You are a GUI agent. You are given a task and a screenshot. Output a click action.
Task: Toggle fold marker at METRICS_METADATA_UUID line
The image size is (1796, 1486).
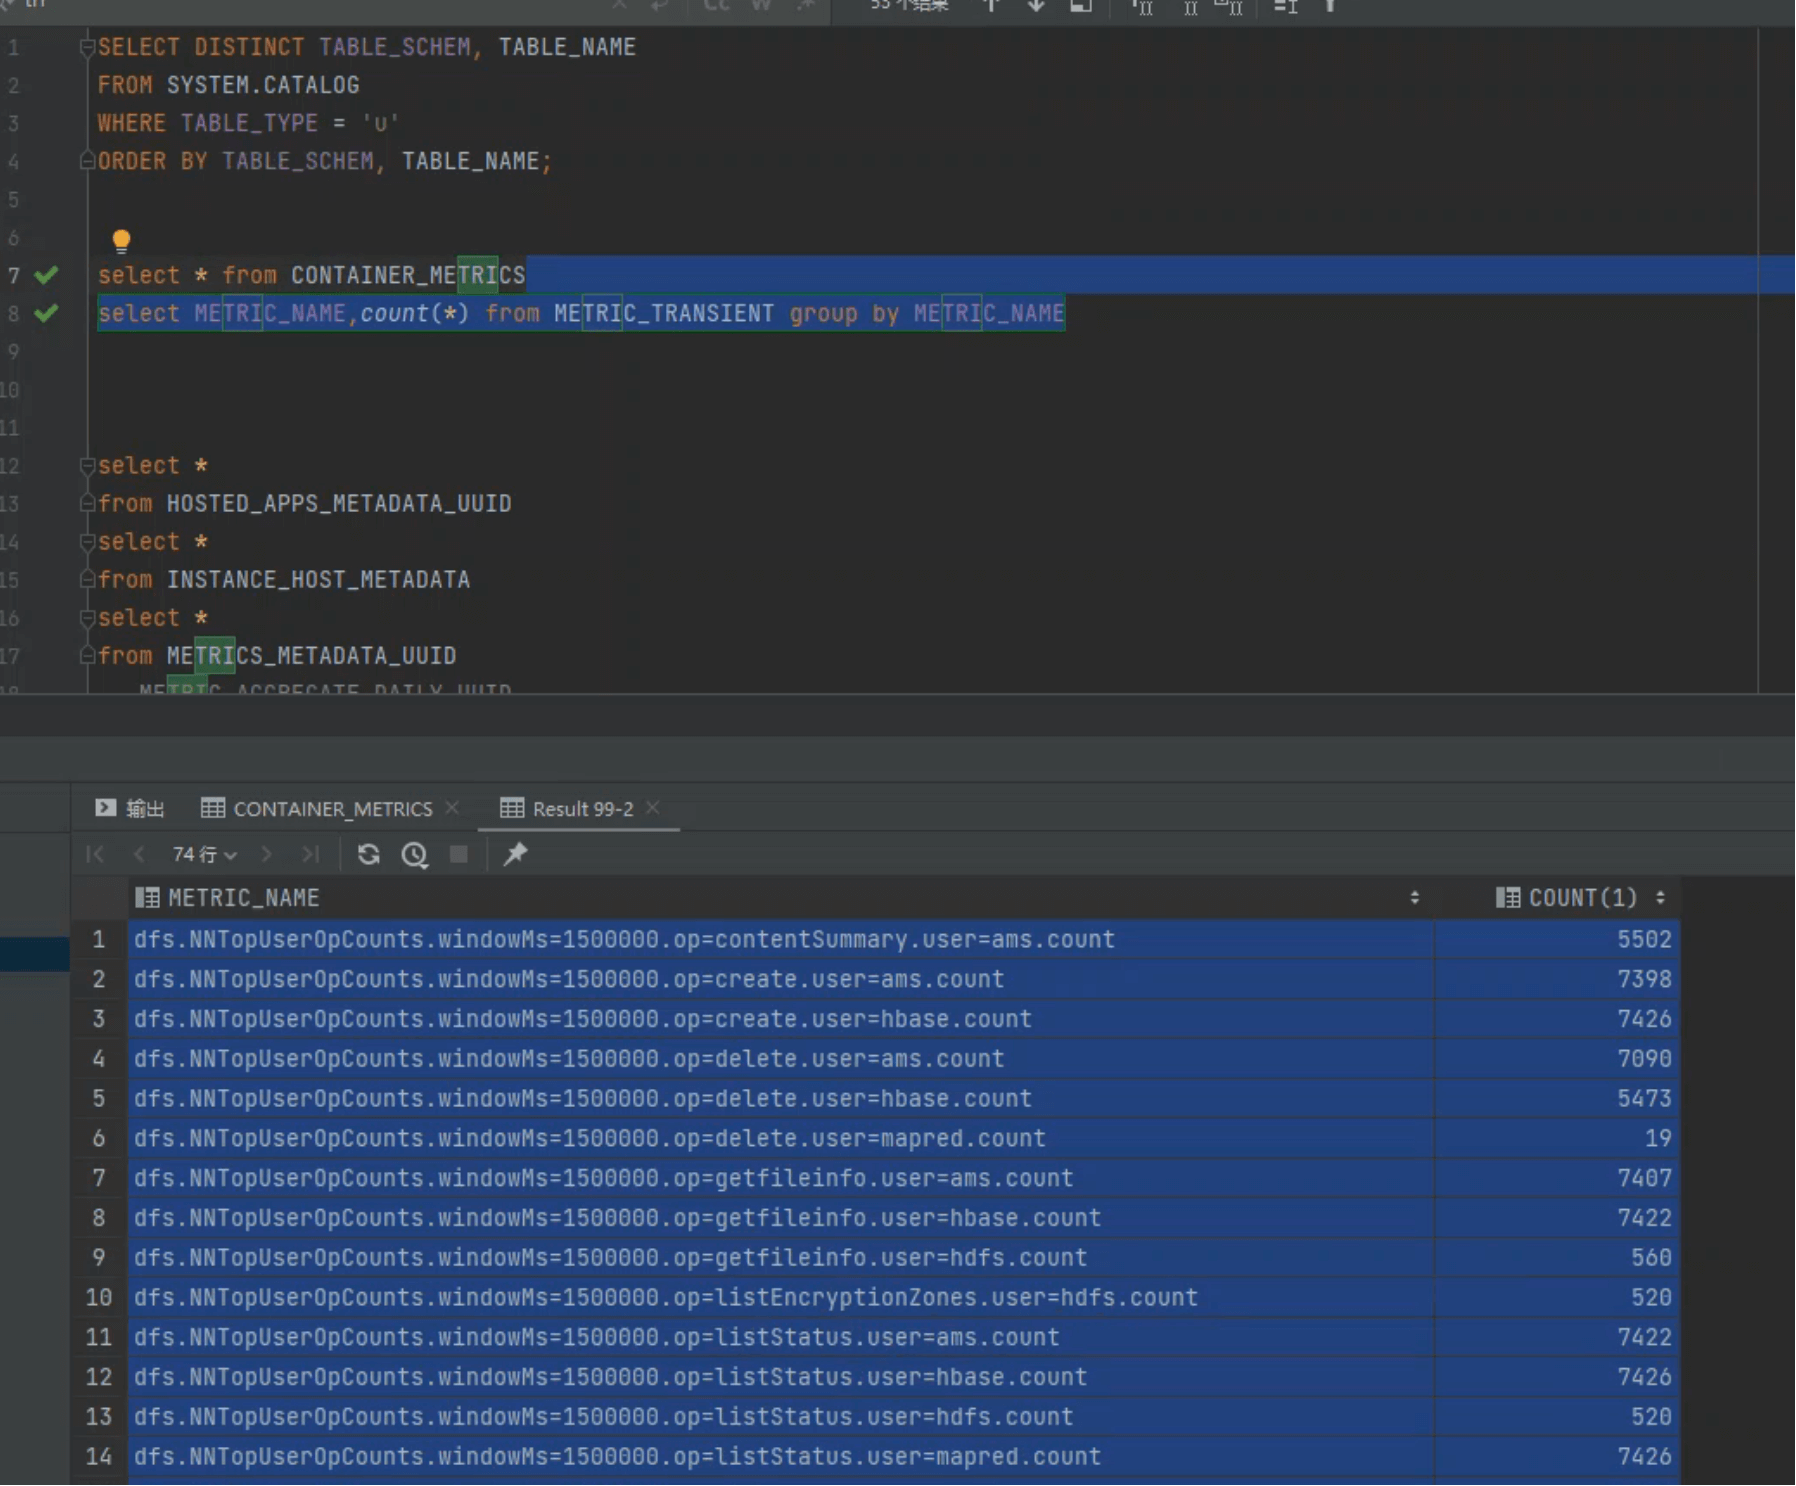coord(87,656)
